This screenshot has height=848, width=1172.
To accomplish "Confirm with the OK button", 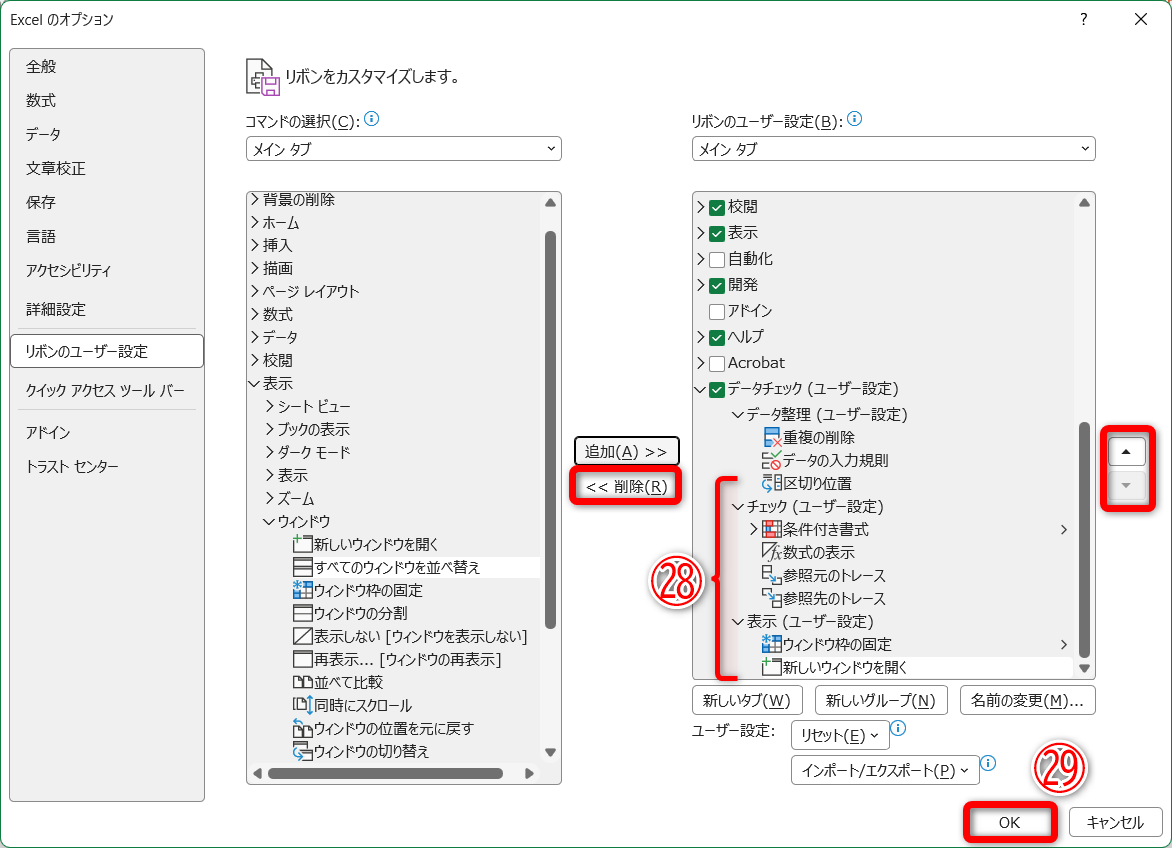I will [1009, 822].
